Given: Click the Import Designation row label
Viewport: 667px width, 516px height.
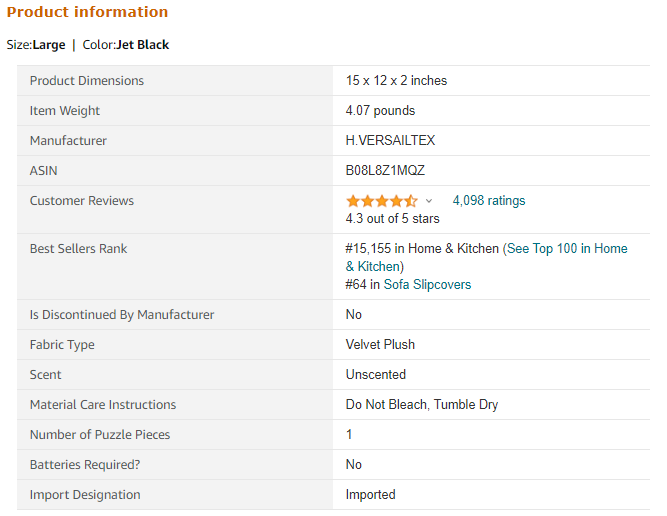Looking at the screenshot, I should (85, 495).
